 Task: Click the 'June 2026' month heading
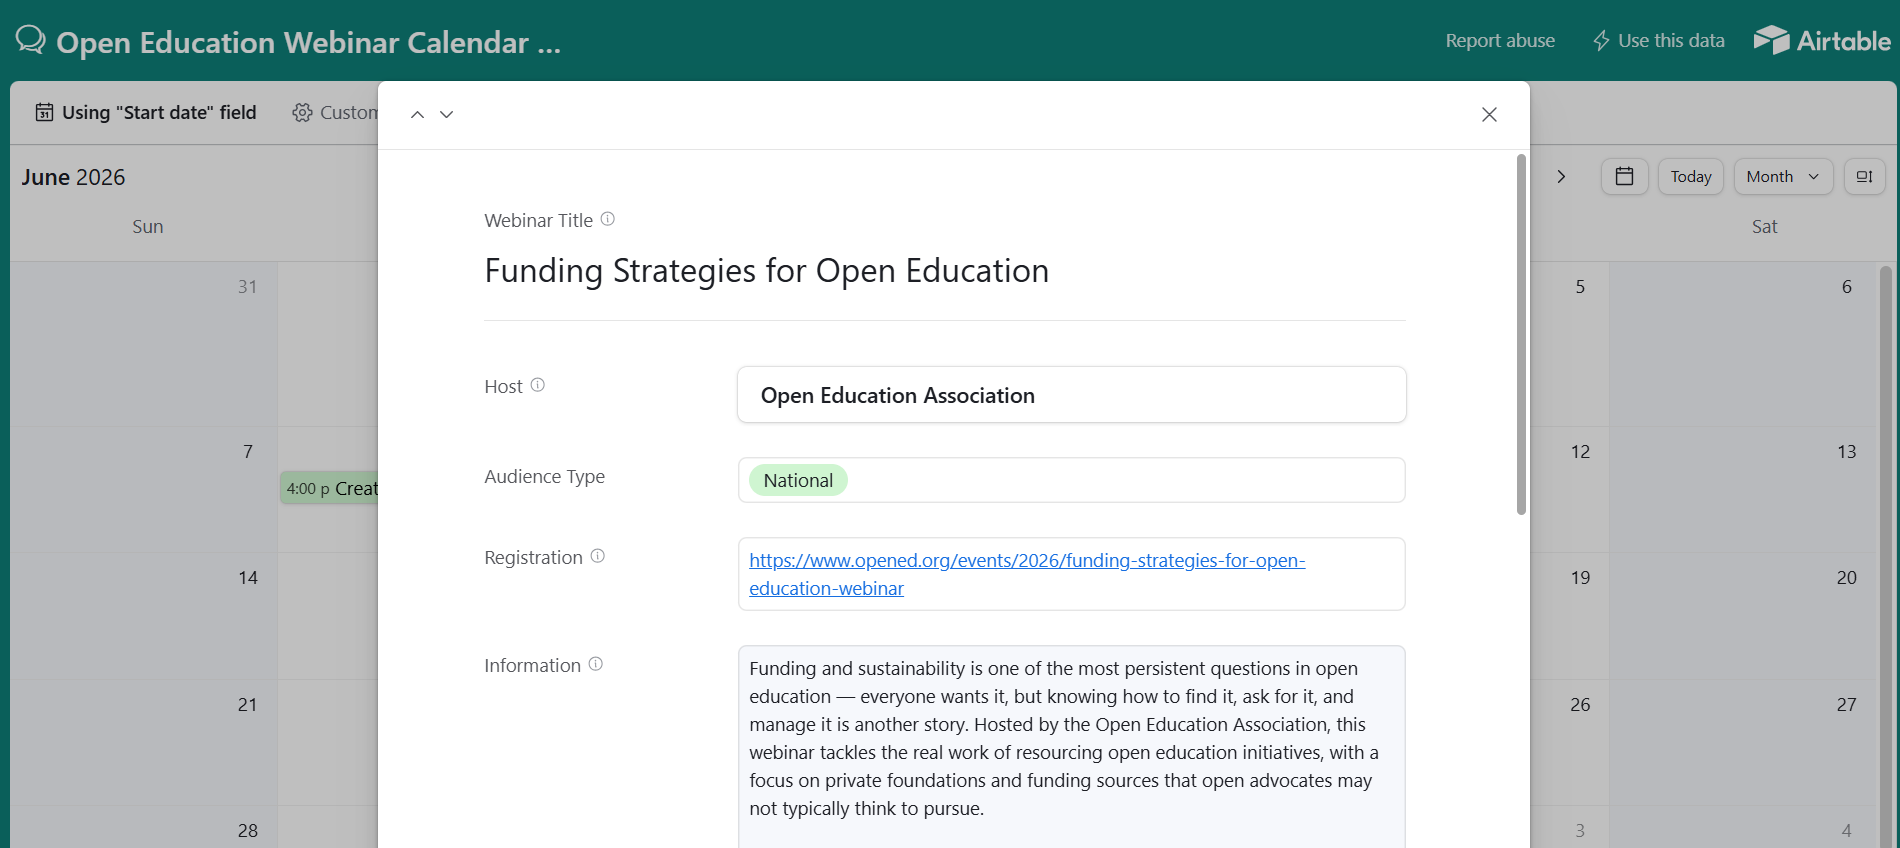73,177
